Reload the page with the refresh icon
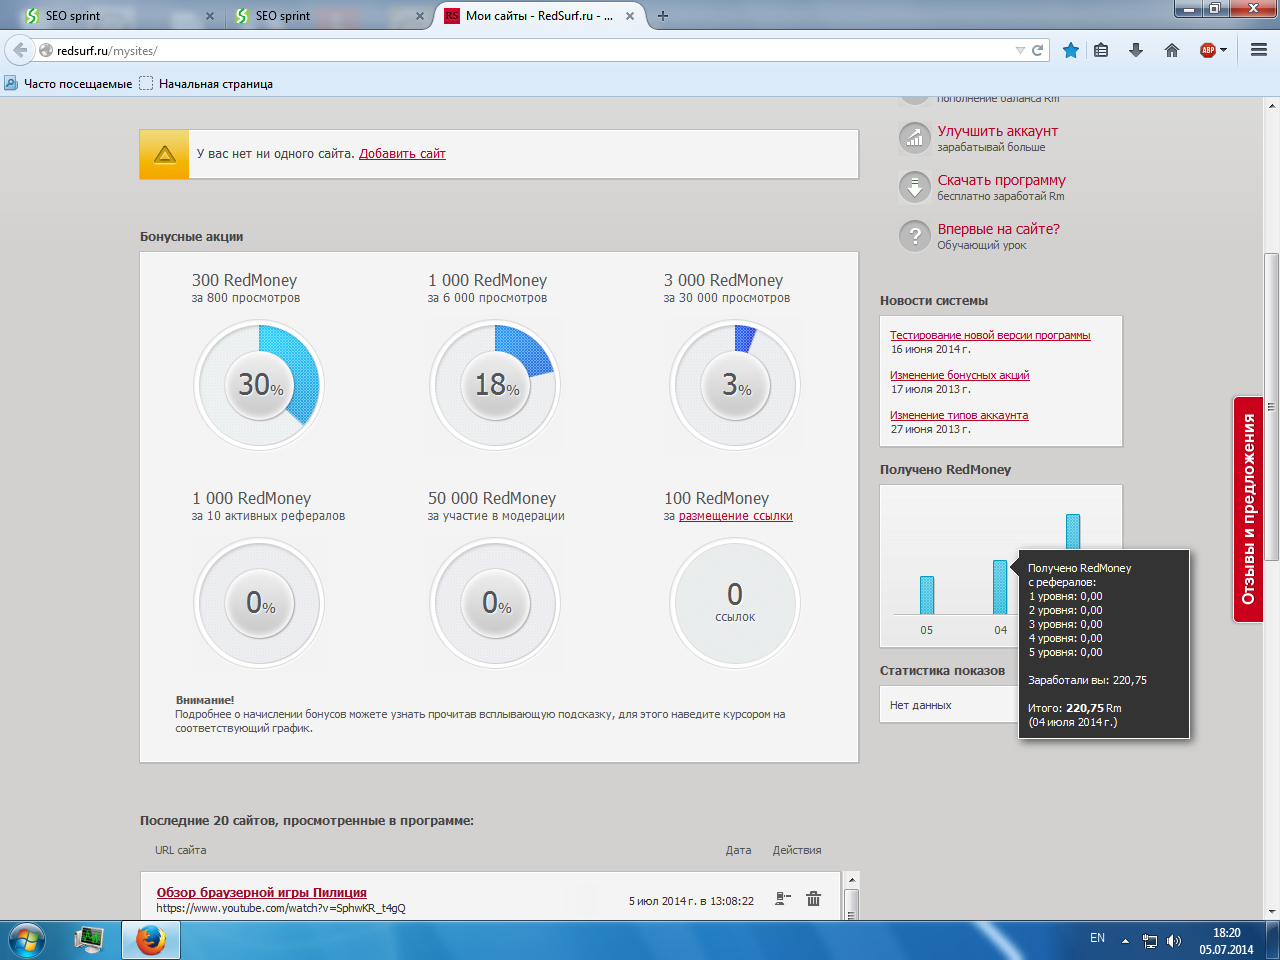Image resolution: width=1280 pixels, height=960 pixels. 1038,50
